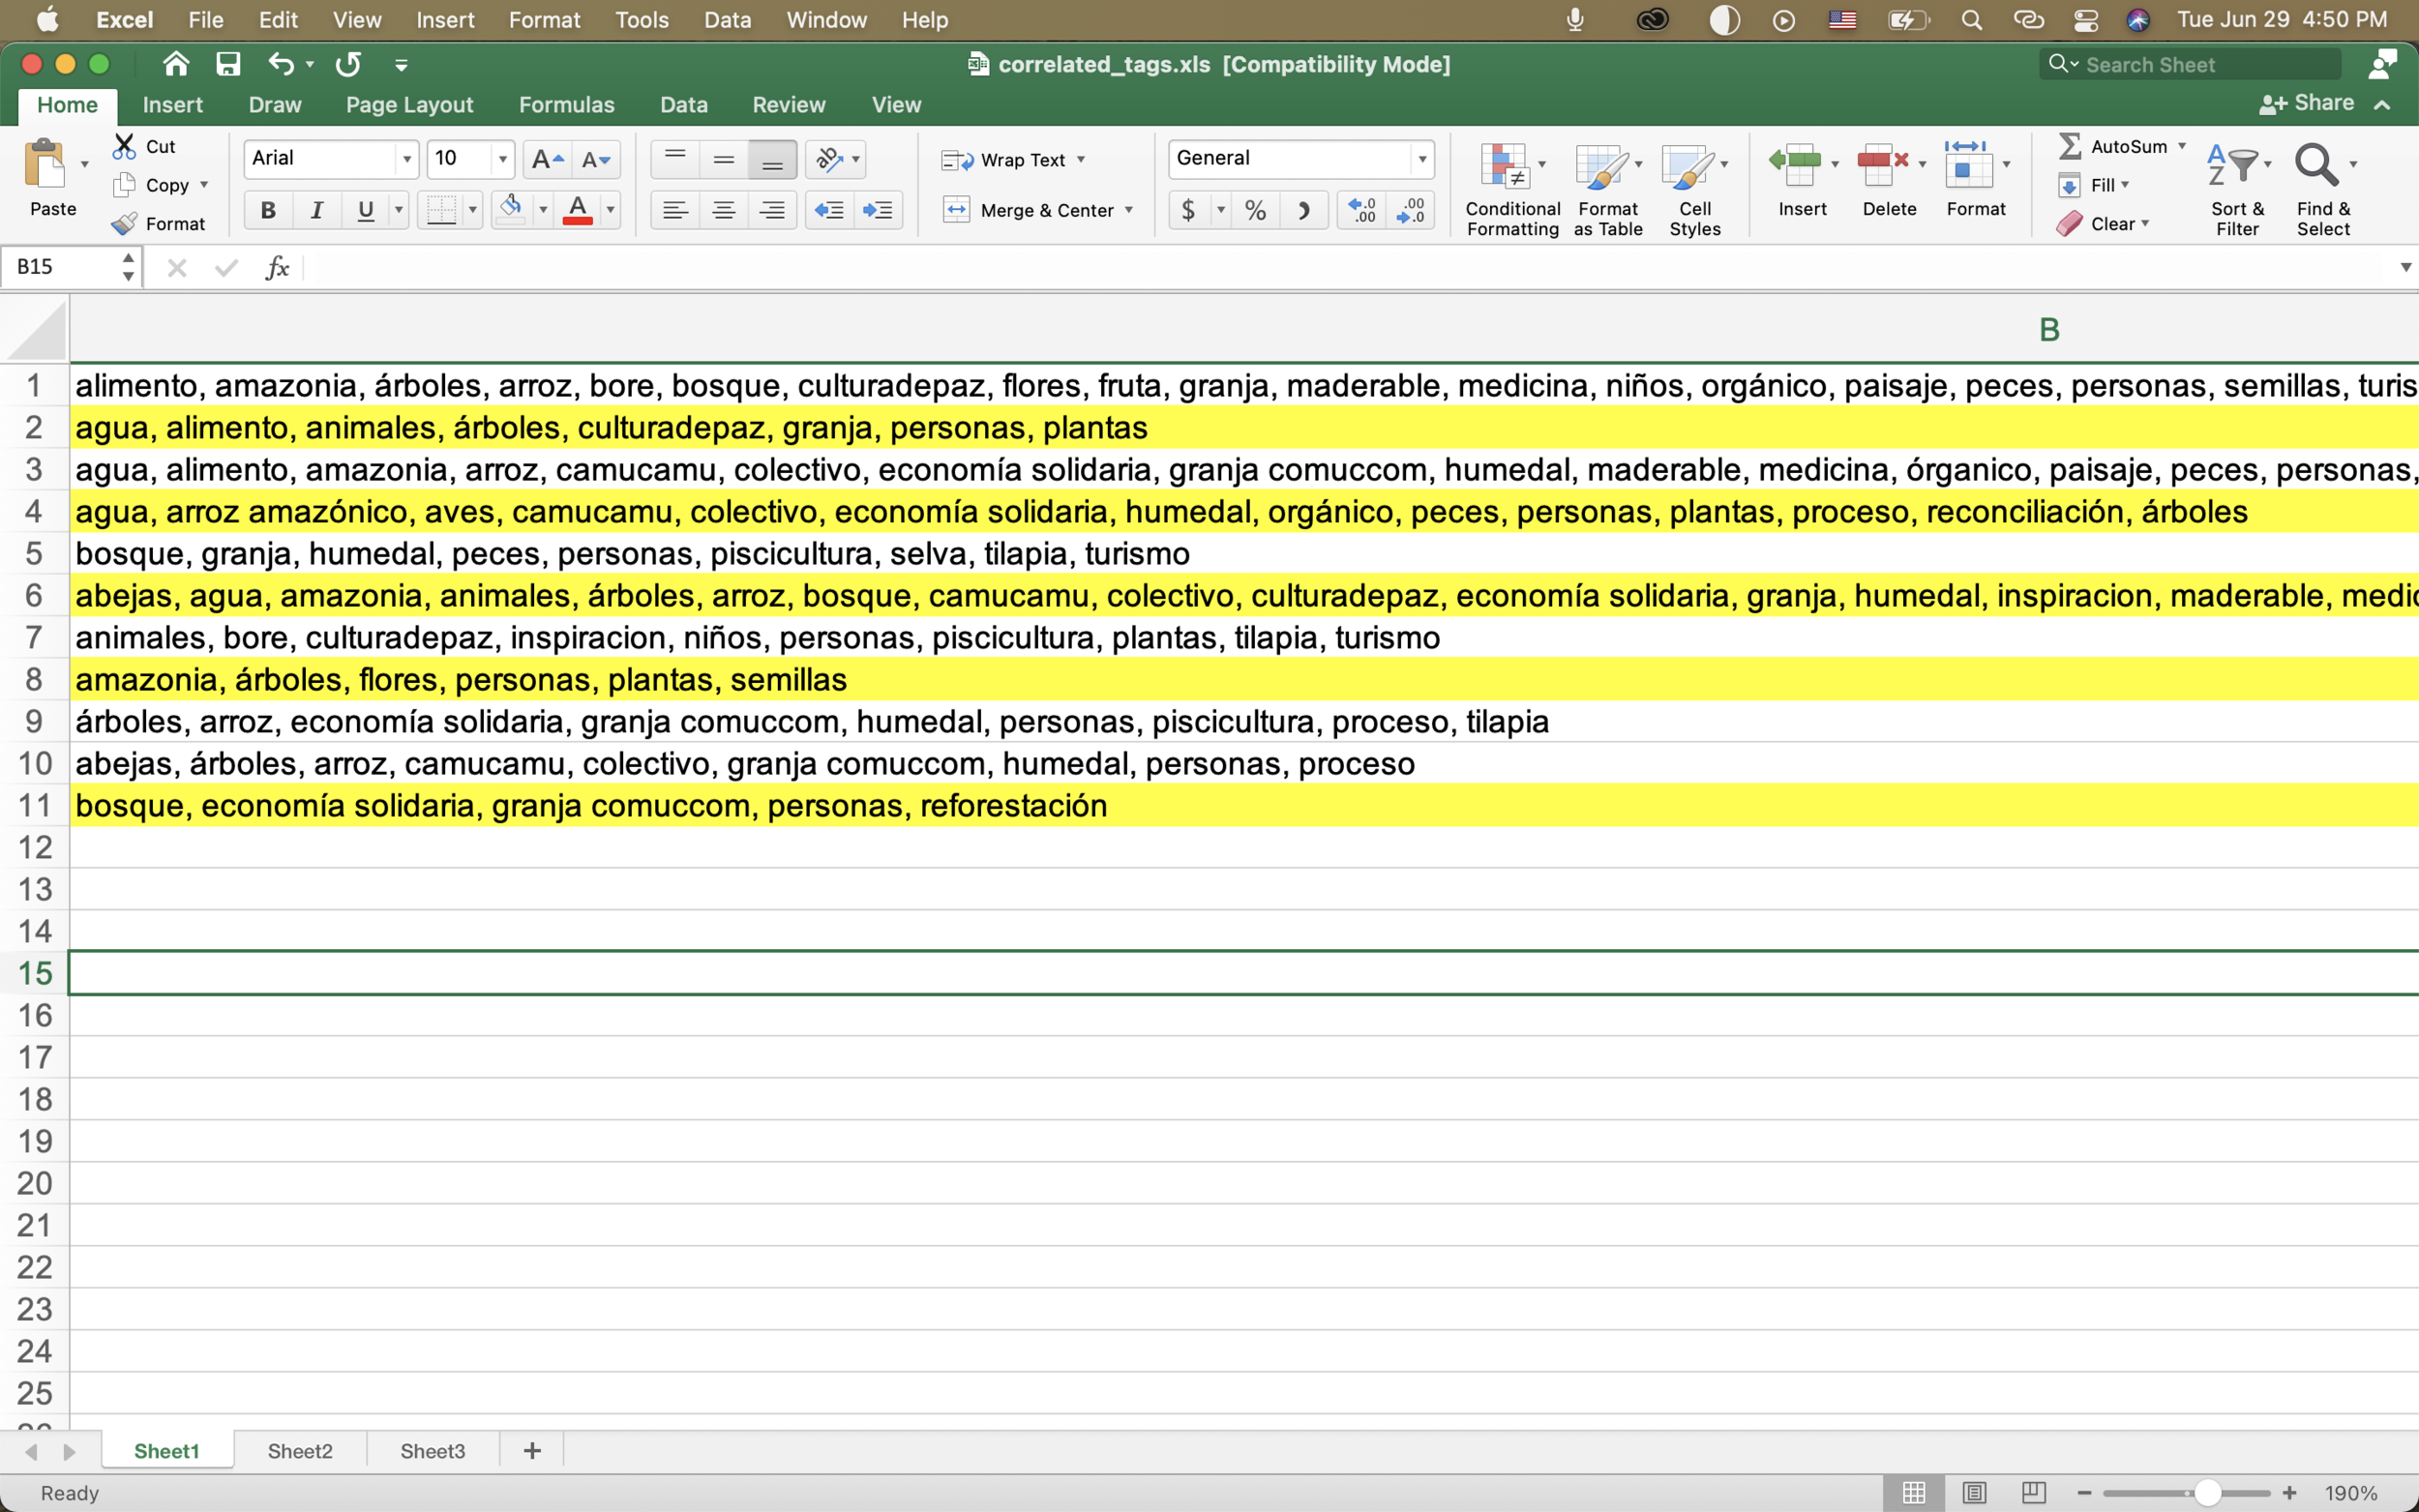Toggle bold formatting
The height and width of the screenshot is (1512, 2419).
[x=267, y=209]
